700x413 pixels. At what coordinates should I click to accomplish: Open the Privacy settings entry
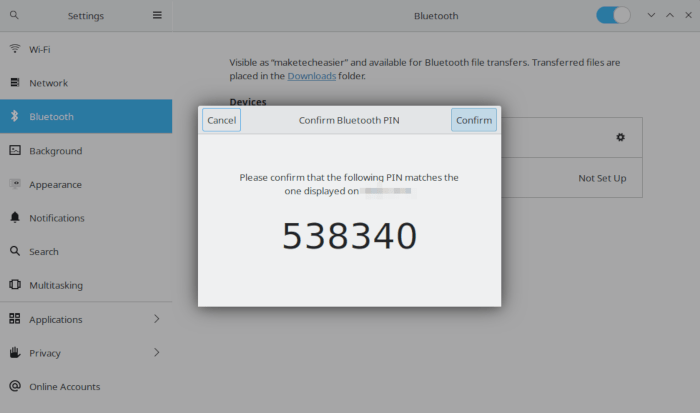pyautogui.click(x=86, y=353)
